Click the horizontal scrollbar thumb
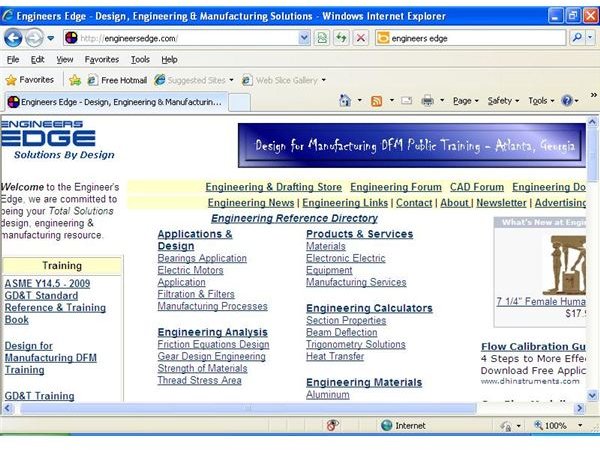600x450 pixels. pos(249,408)
